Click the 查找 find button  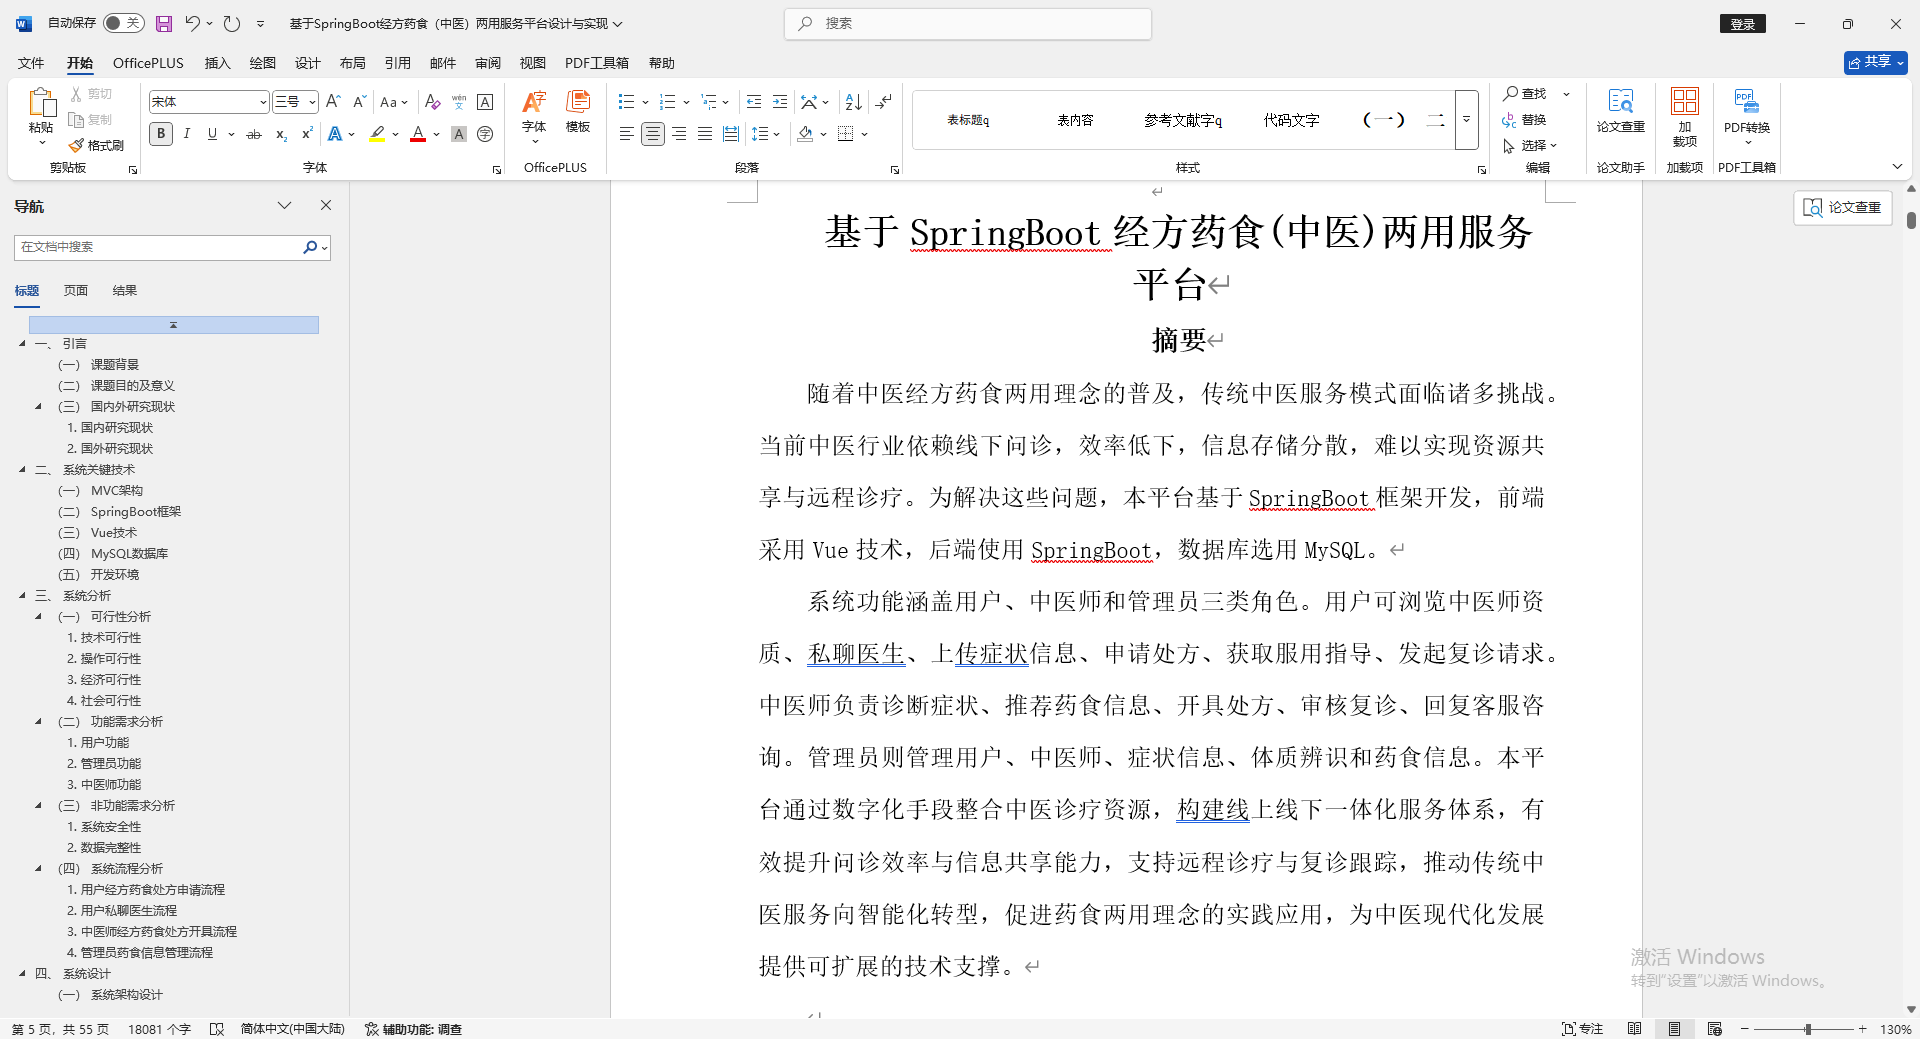pos(1526,93)
